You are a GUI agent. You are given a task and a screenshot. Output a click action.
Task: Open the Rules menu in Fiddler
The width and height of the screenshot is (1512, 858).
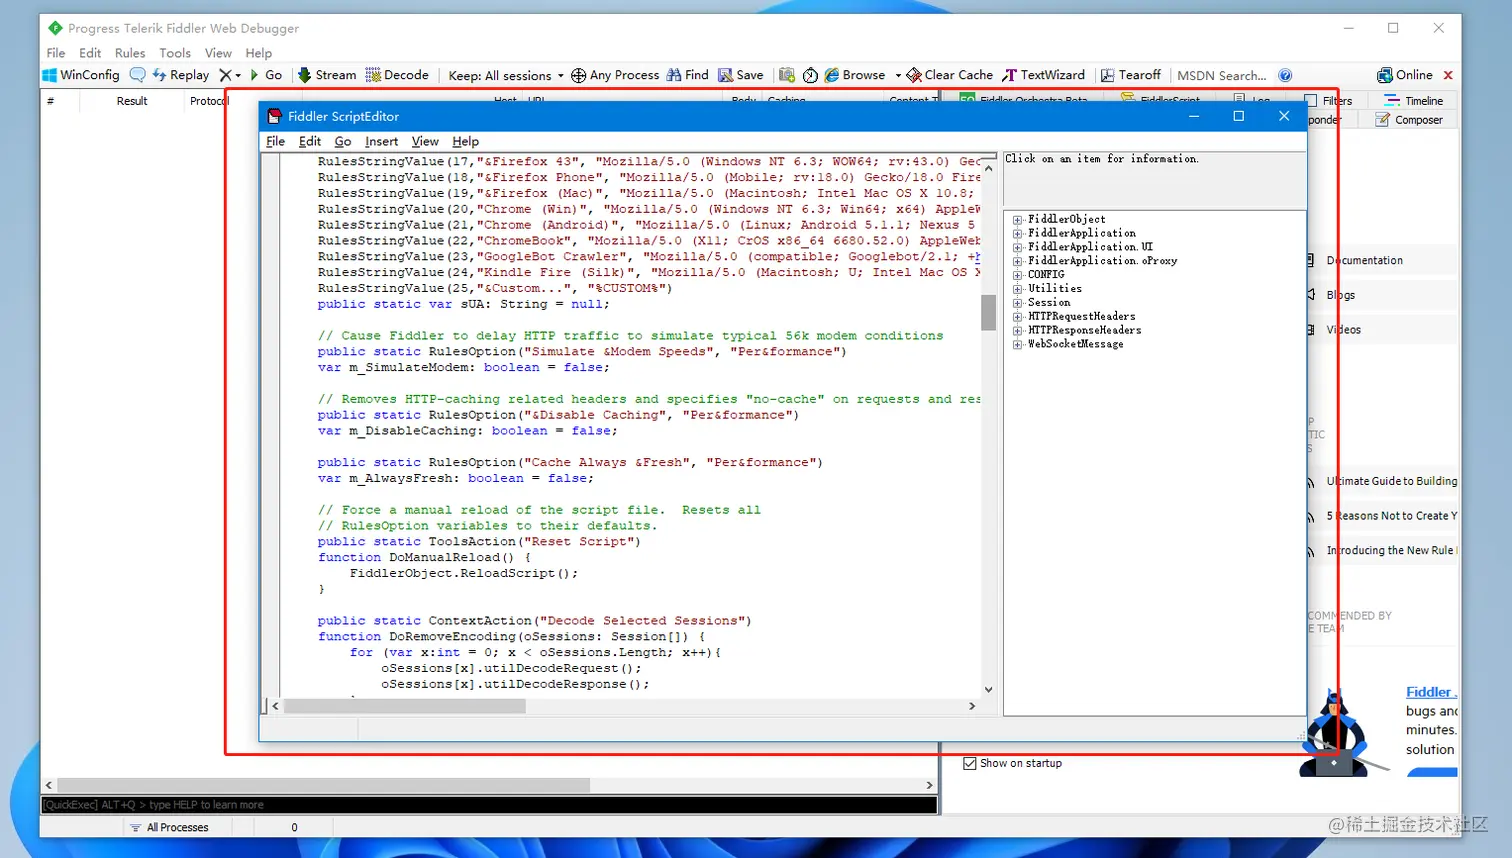130,53
